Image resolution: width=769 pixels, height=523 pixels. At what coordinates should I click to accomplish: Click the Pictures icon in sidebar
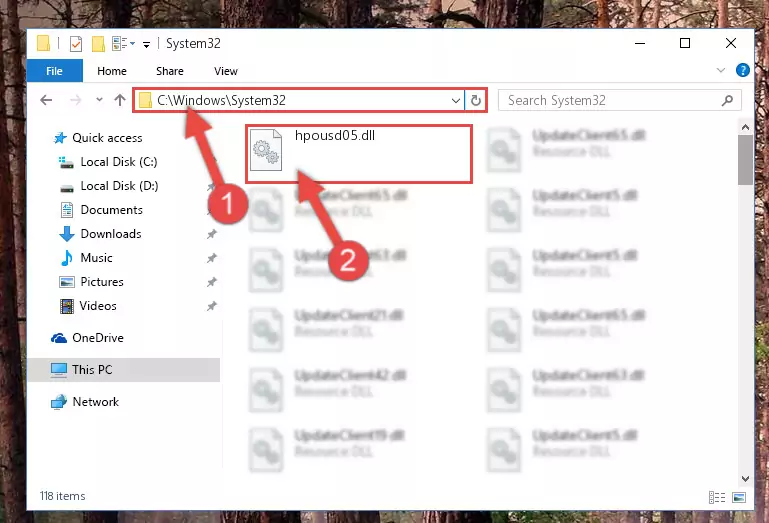(x=67, y=282)
